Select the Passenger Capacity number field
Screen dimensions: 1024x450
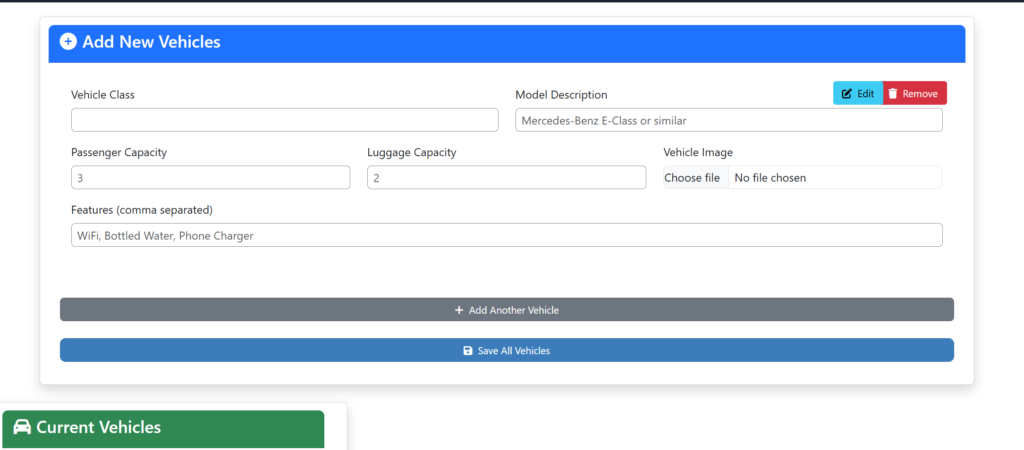210,178
